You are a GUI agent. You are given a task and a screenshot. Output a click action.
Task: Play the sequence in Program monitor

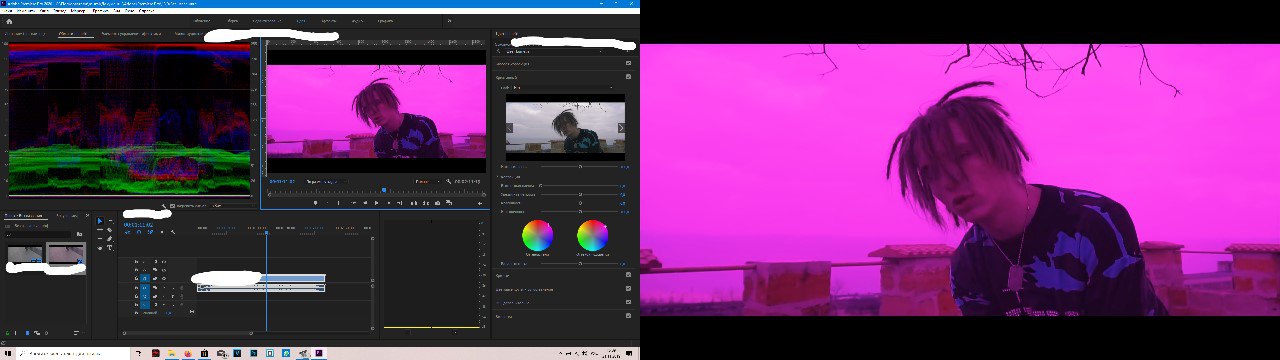click(377, 203)
